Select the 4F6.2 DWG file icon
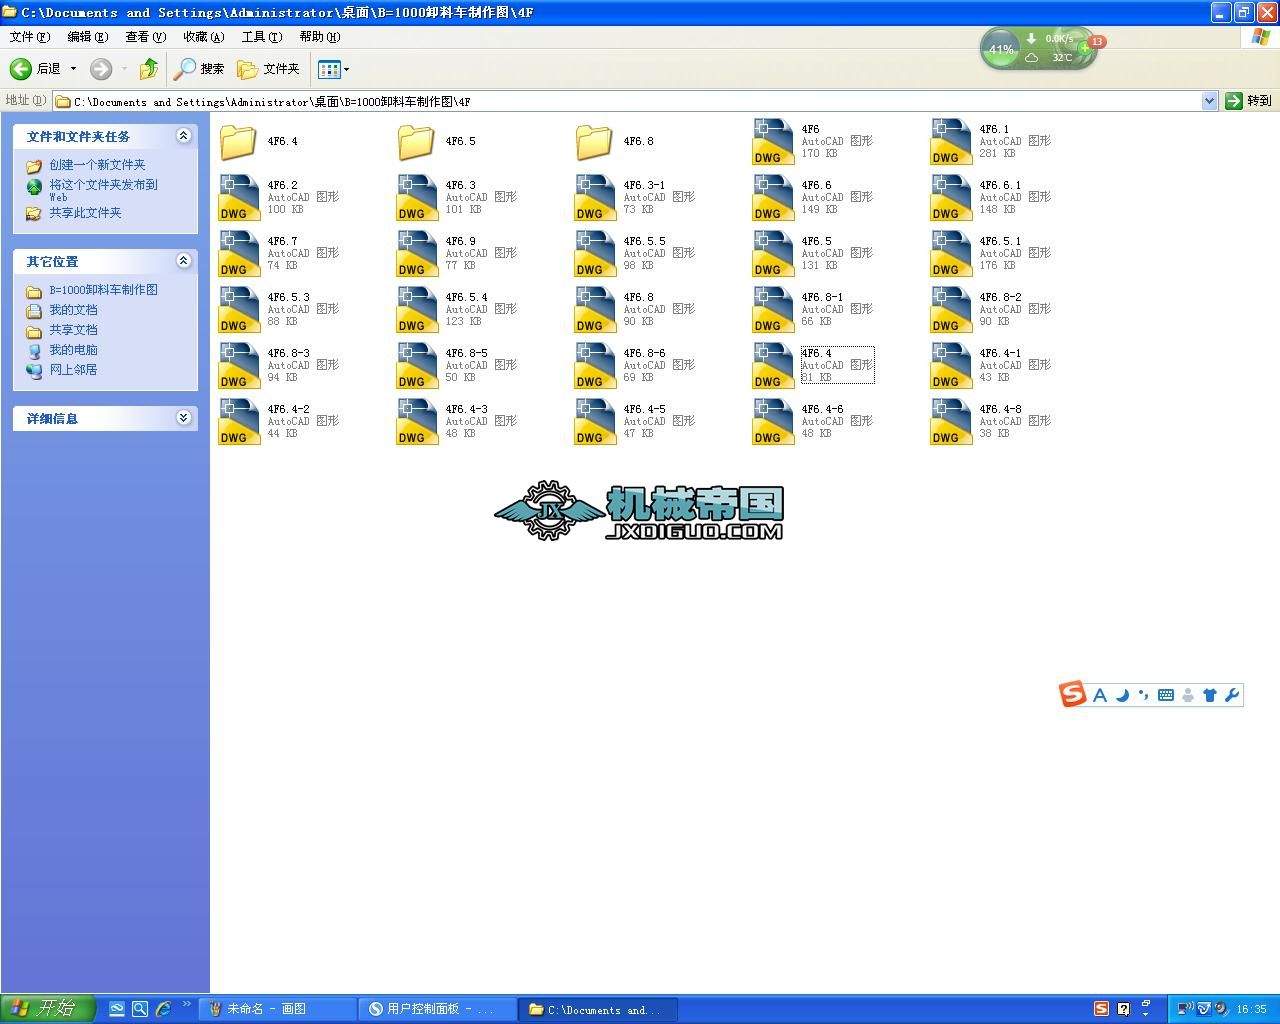The height and width of the screenshot is (1024, 1280). pos(239,198)
